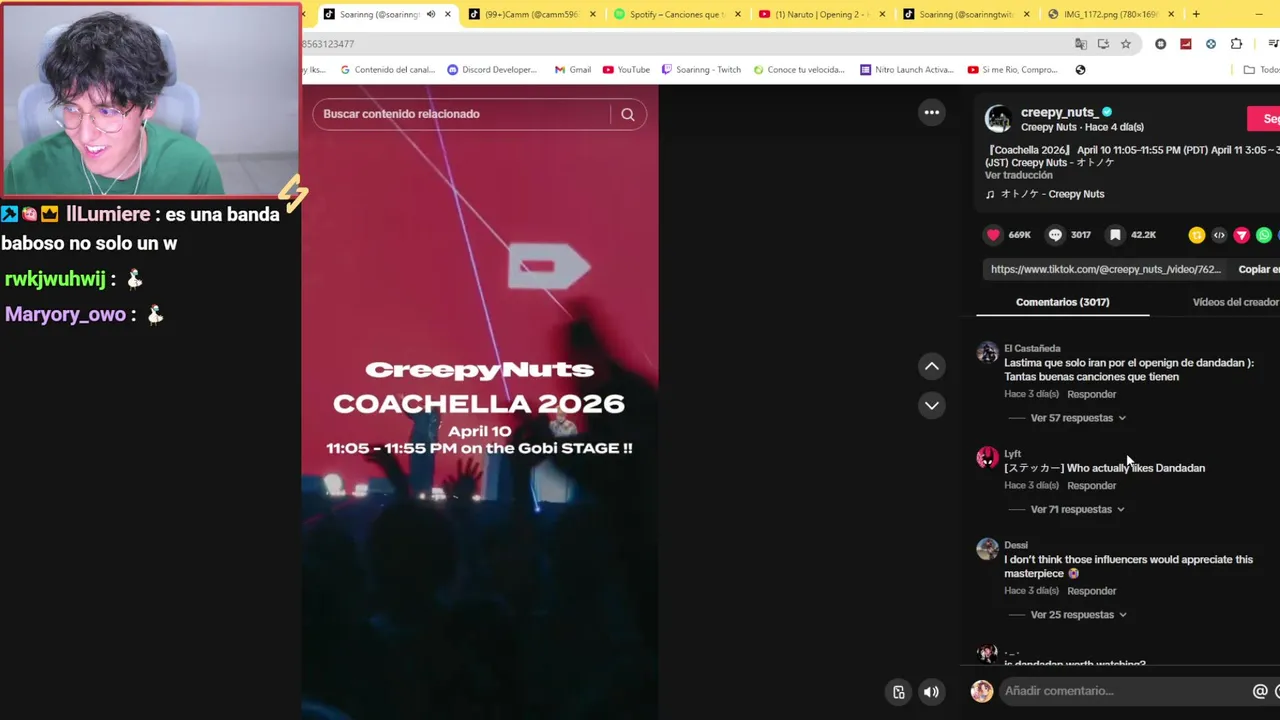This screenshot has width=1280, height=720.
Task: Open Contenido del canal bookmark
Action: click(x=388, y=70)
